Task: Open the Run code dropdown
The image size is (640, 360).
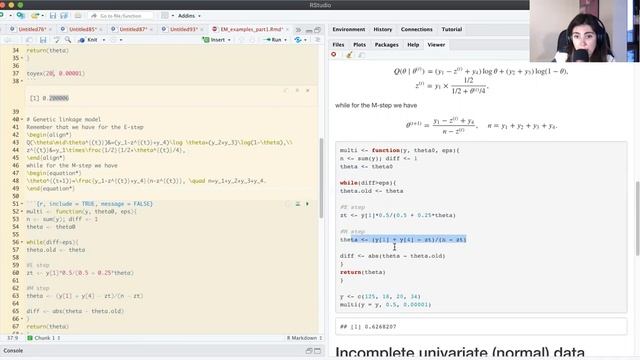Action: point(285,40)
